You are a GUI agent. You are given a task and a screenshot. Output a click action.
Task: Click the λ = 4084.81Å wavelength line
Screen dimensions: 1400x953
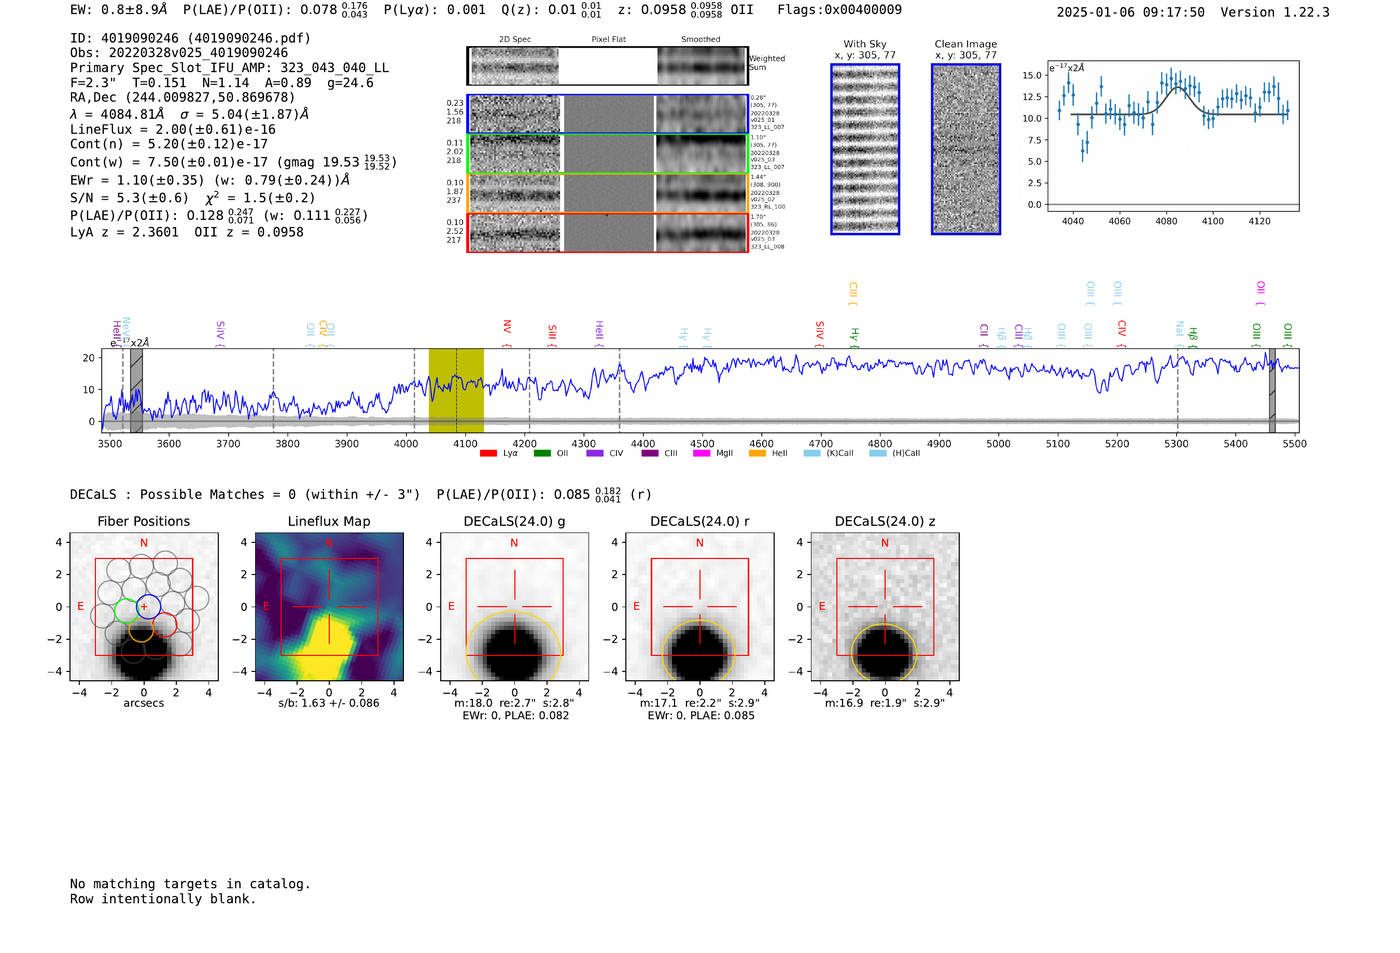(190, 114)
